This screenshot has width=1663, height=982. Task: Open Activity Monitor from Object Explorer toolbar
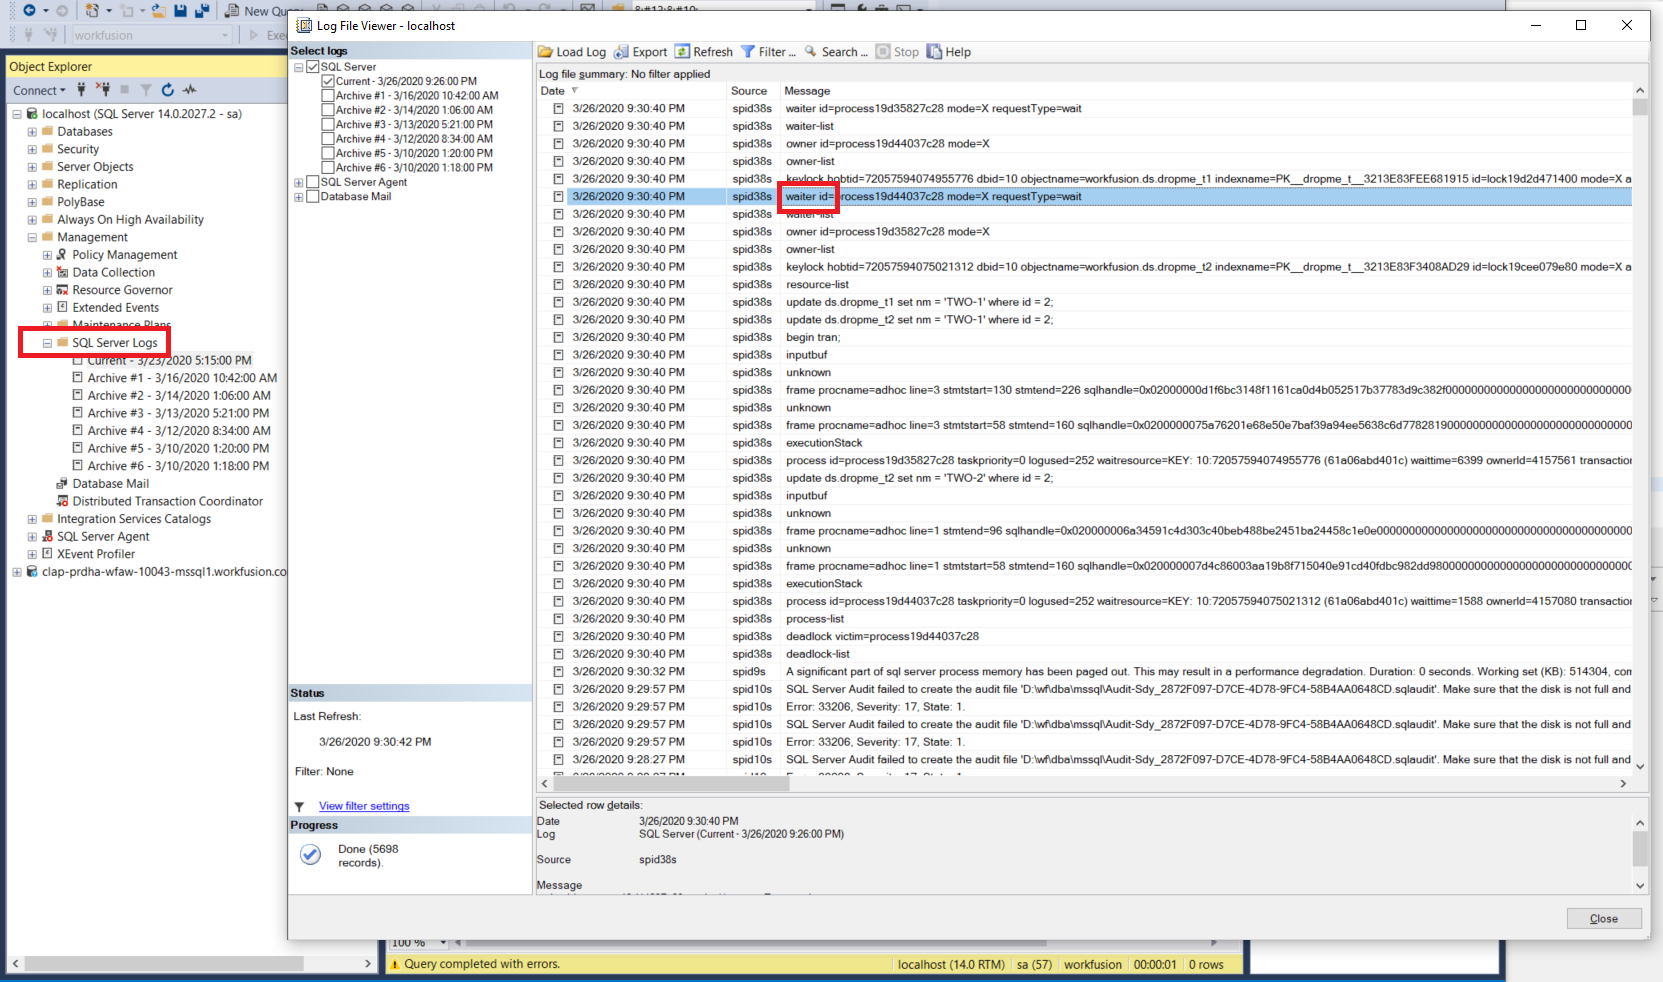pos(189,90)
